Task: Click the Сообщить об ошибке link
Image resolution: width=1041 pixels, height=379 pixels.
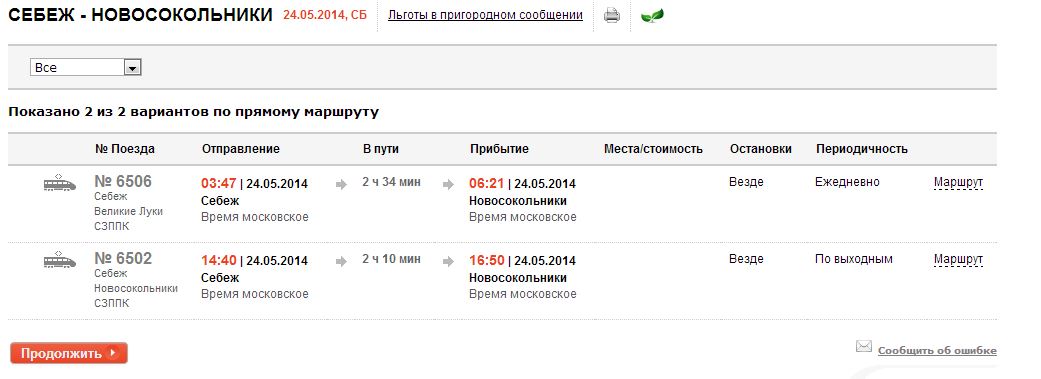Action: 937,350
